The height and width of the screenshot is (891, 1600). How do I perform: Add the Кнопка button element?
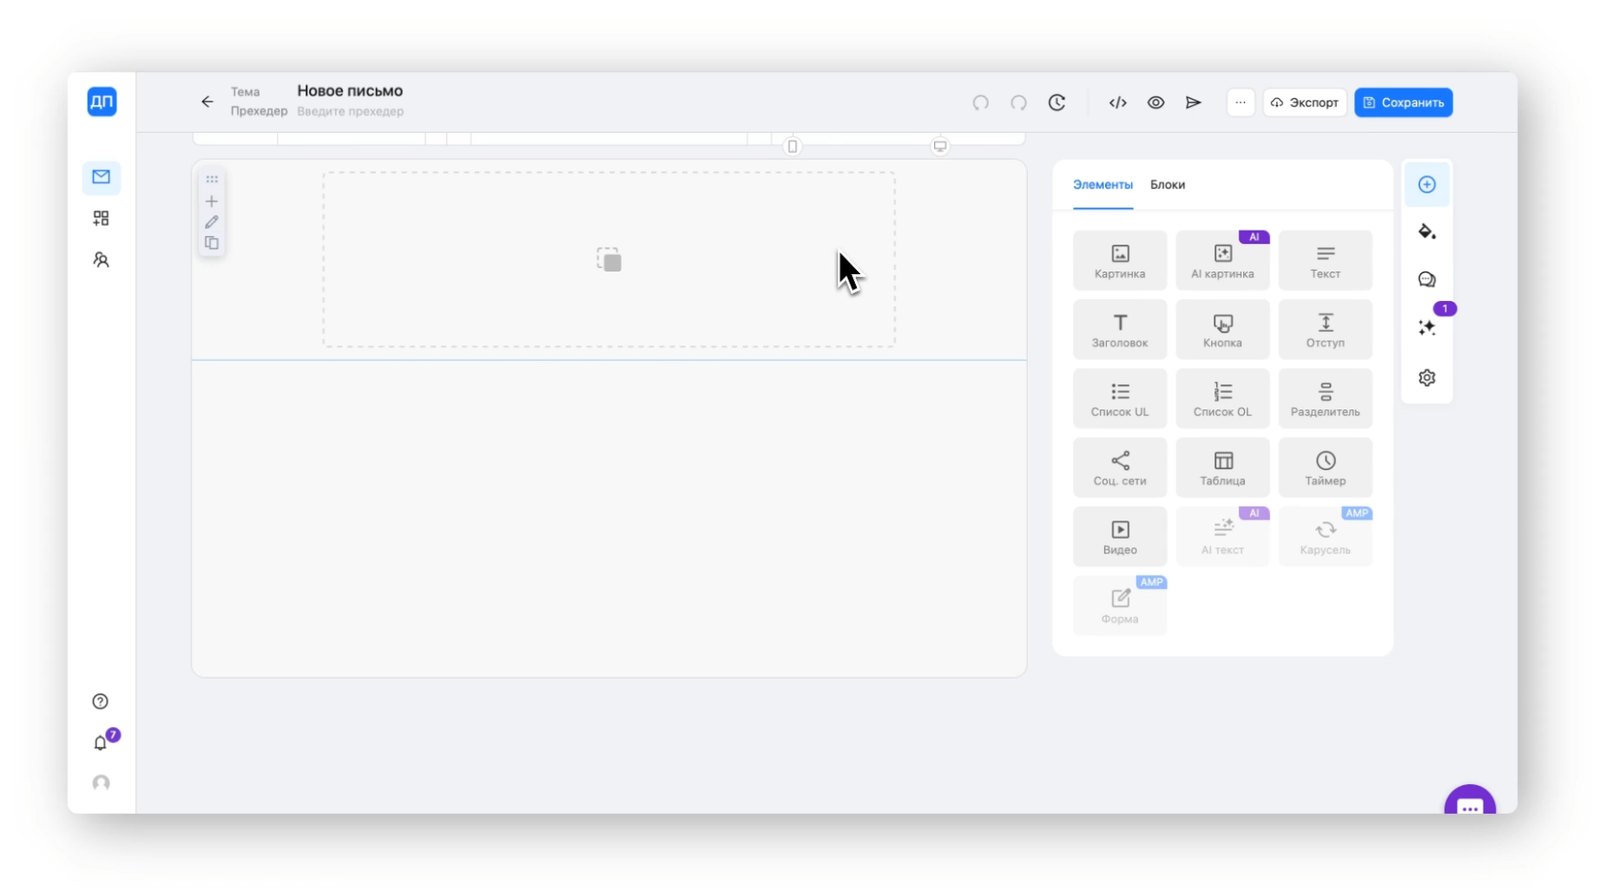point(1222,329)
